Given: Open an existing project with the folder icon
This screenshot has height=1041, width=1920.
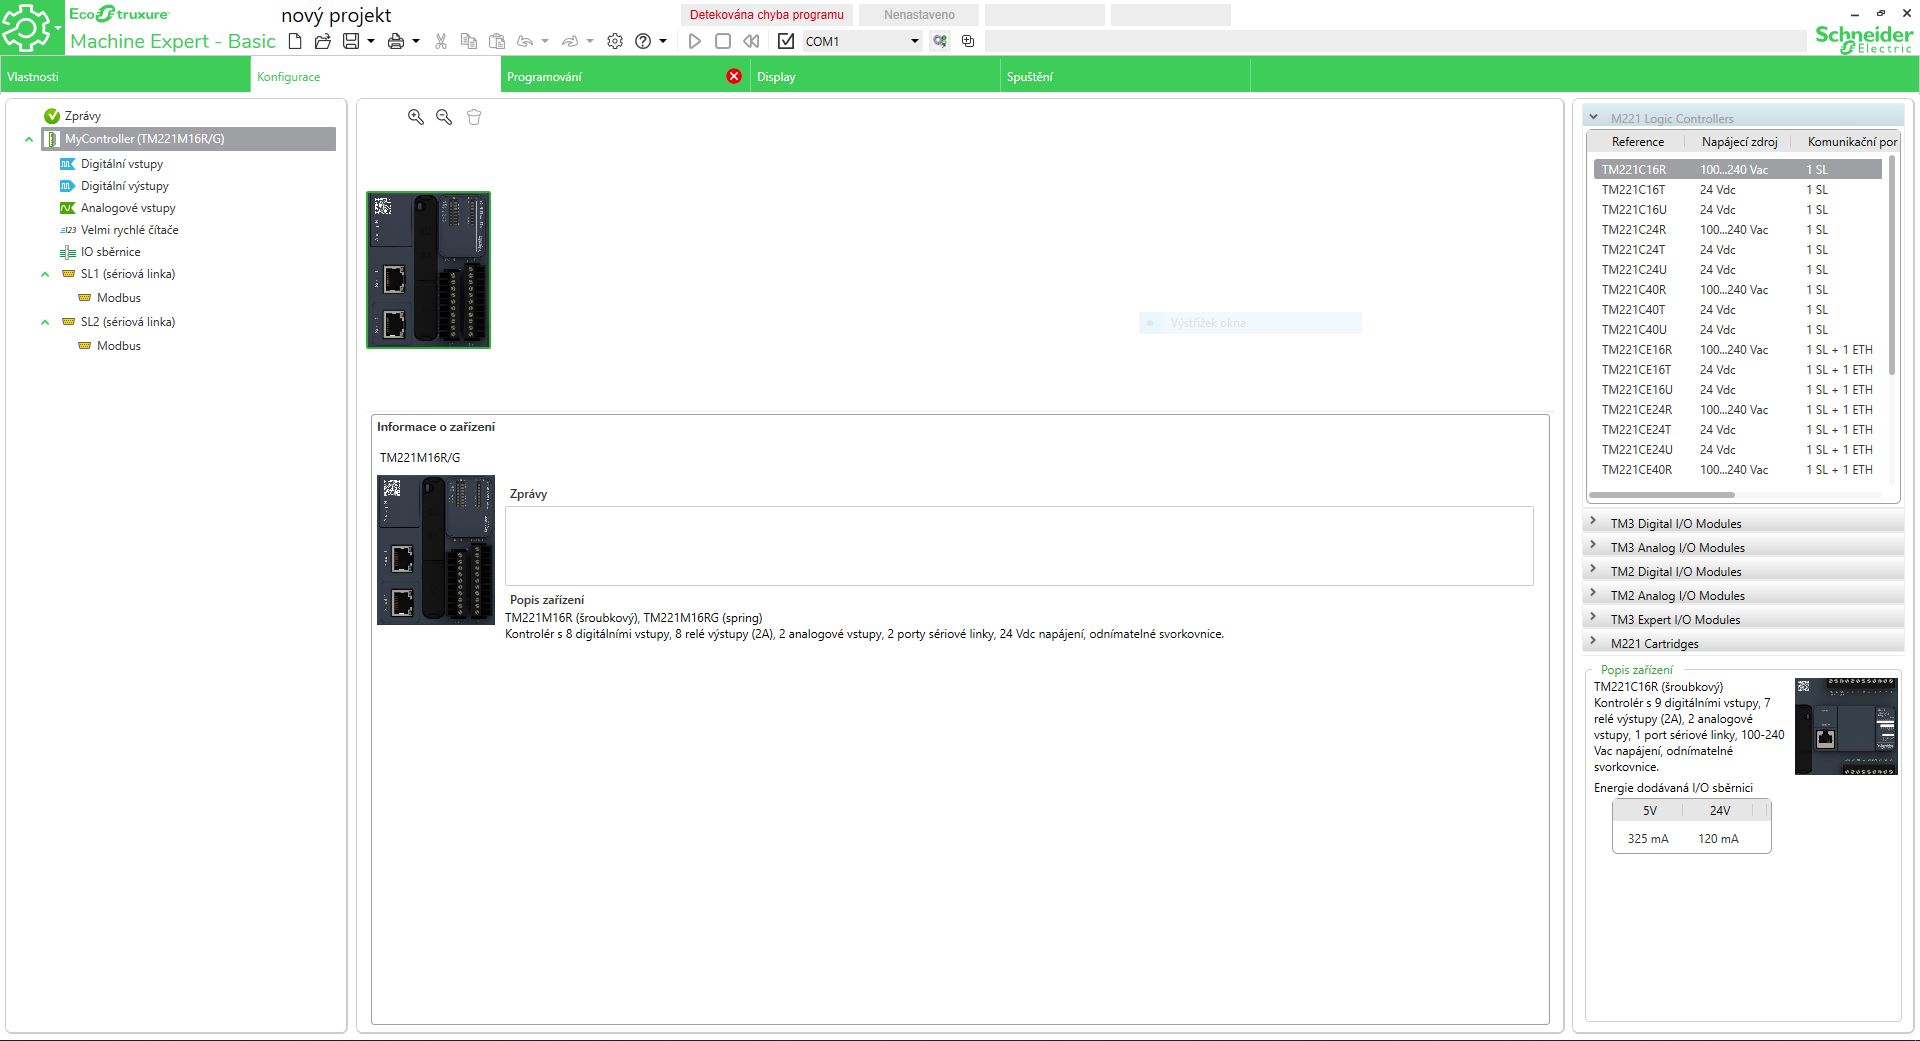Looking at the screenshot, I should pyautogui.click(x=322, y=41).
